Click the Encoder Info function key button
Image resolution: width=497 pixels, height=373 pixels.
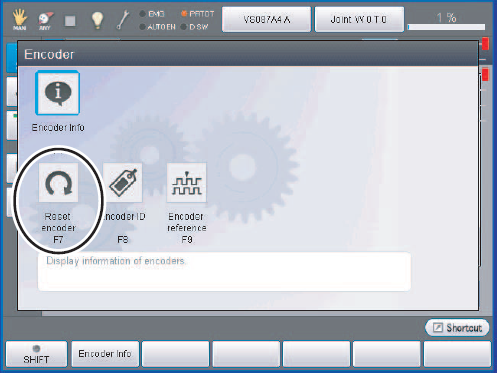coord(105,354)
